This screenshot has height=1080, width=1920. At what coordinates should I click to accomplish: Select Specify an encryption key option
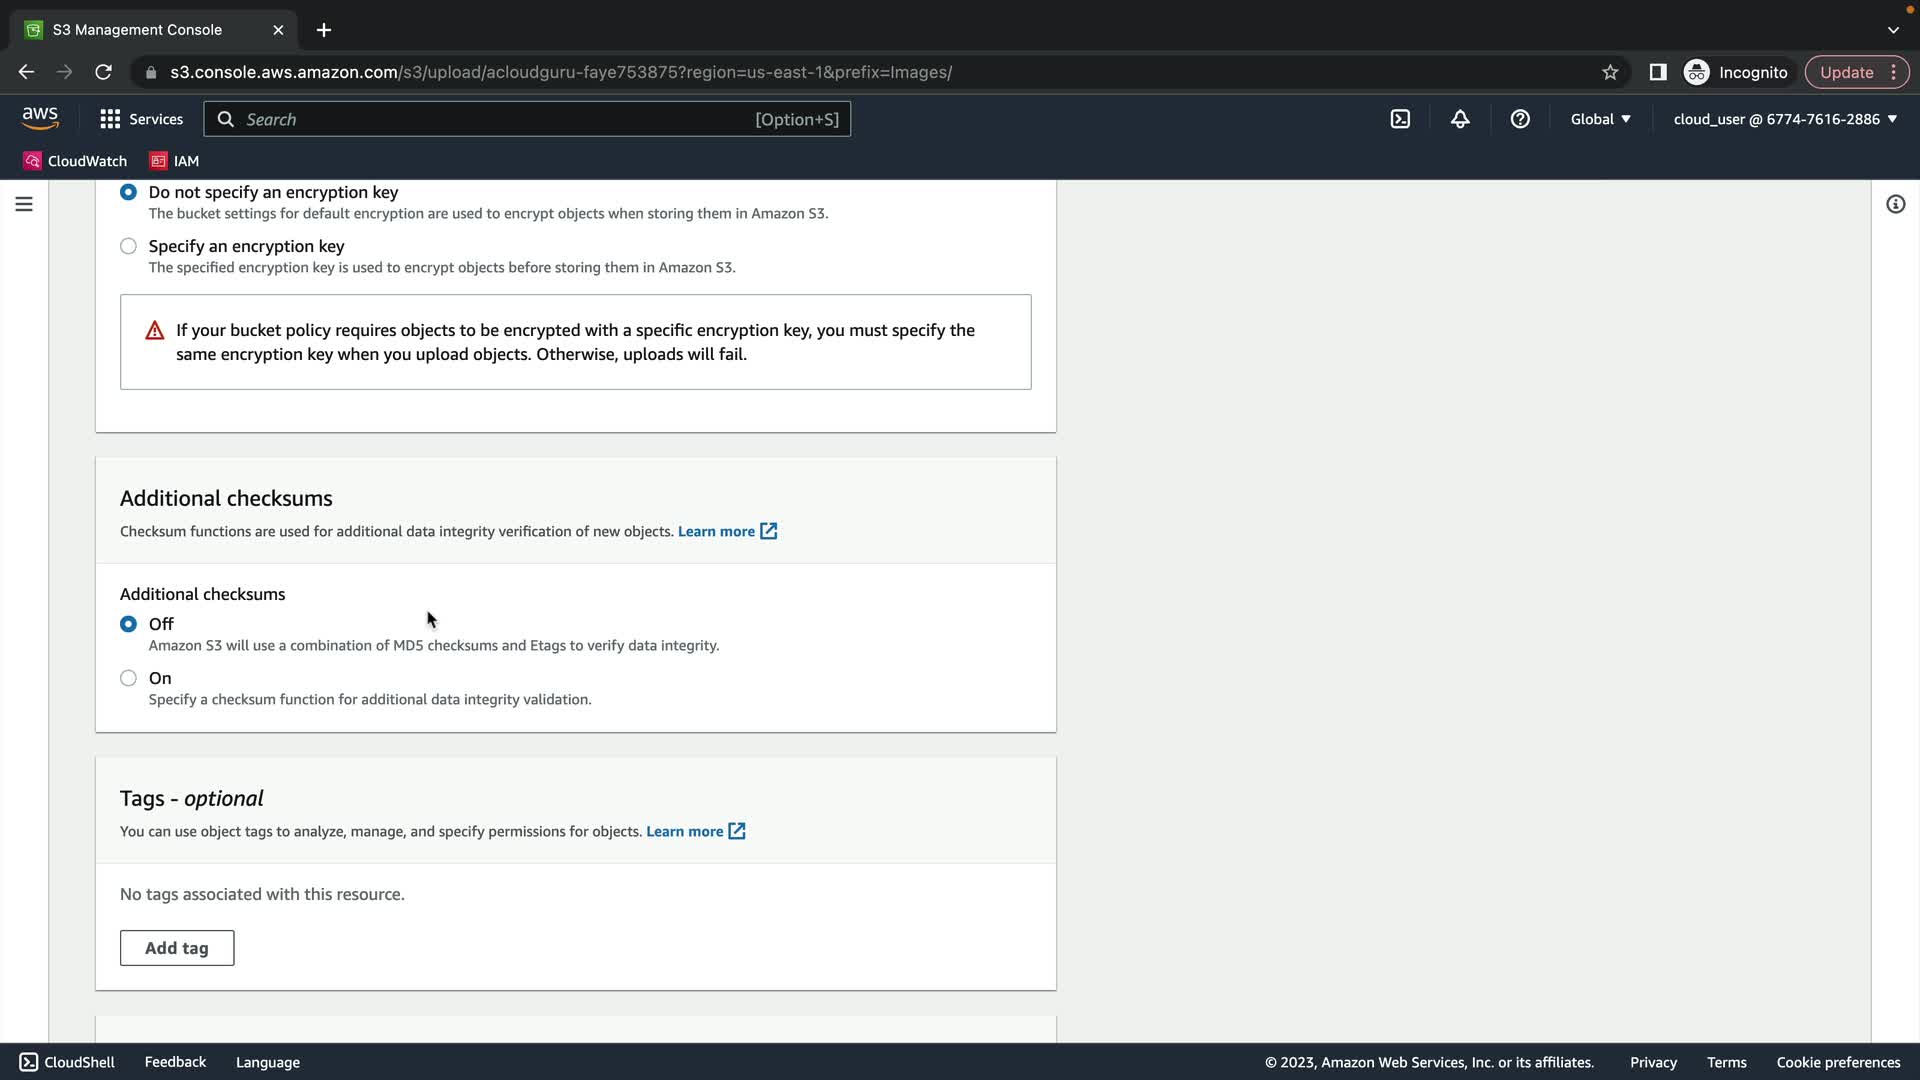(x=128, y=246)
